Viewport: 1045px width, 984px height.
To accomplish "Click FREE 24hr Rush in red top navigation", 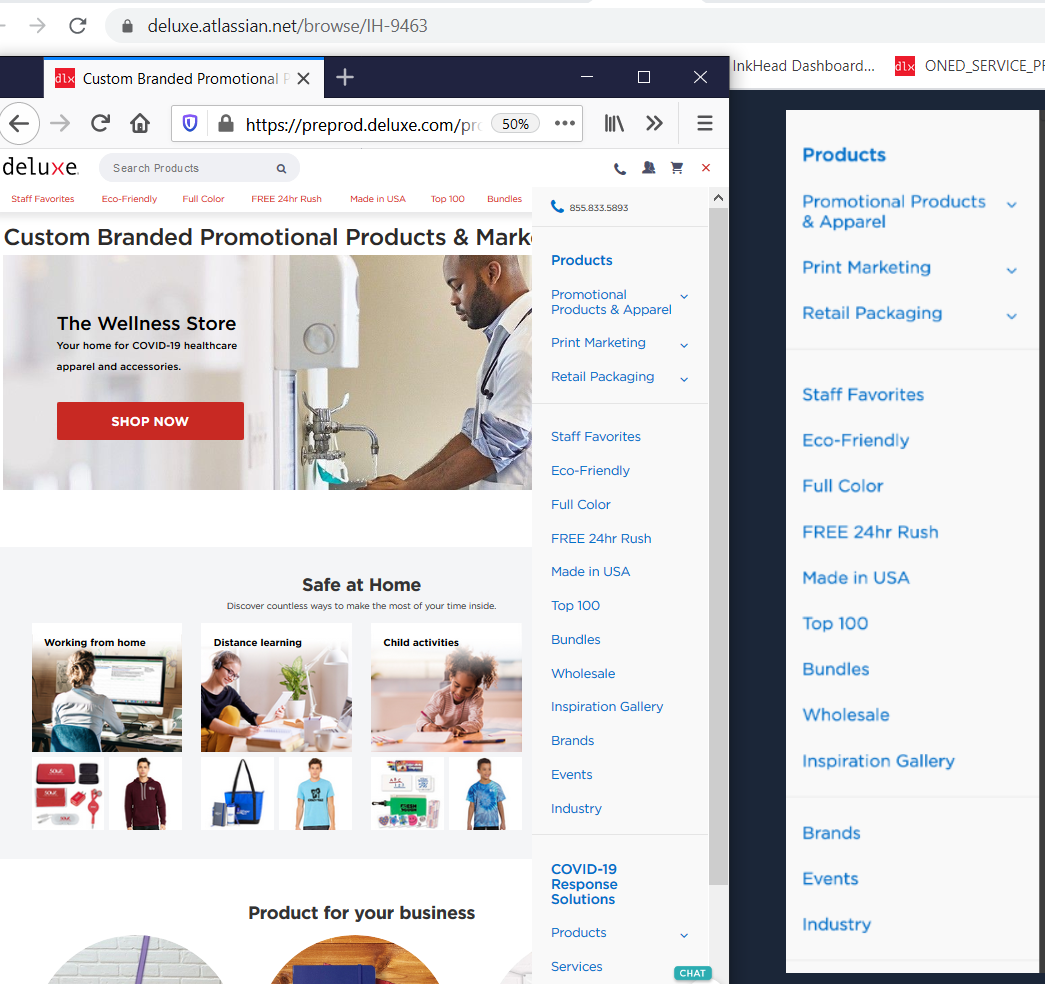I will pos(286,199).
